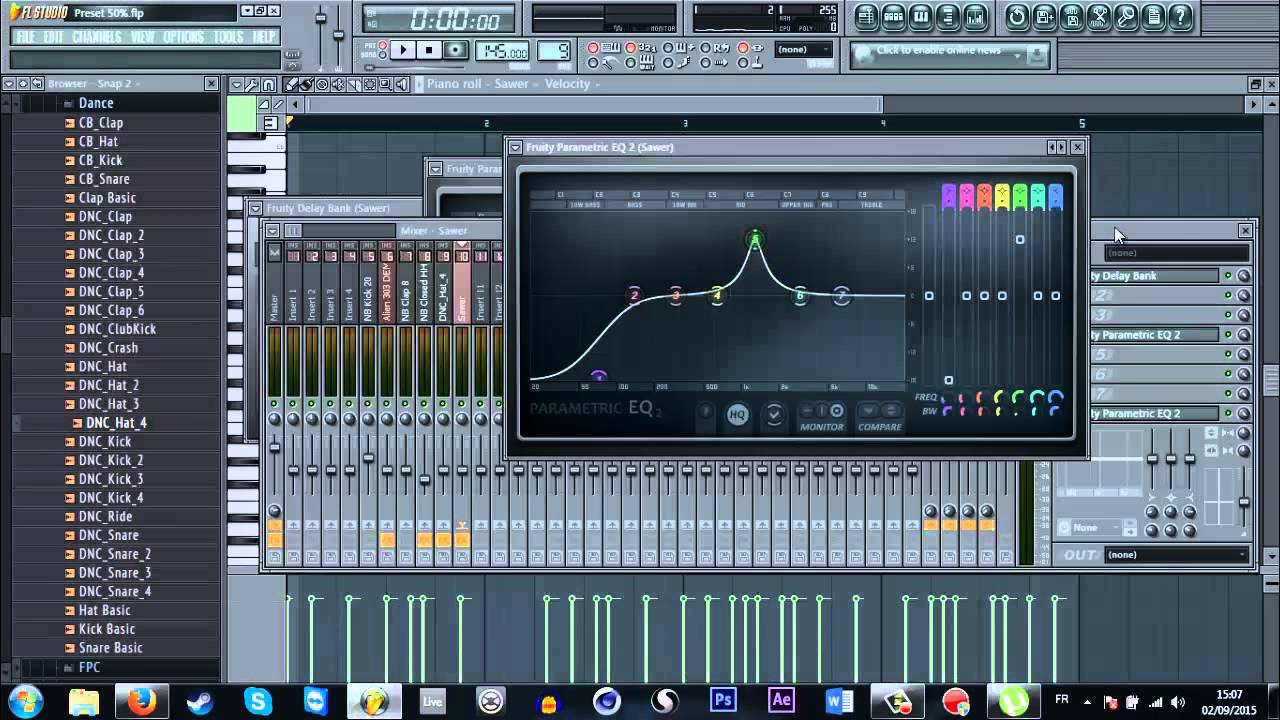
Task: Toggle typing keyboard to piano switch
Action: click(593, 48)
